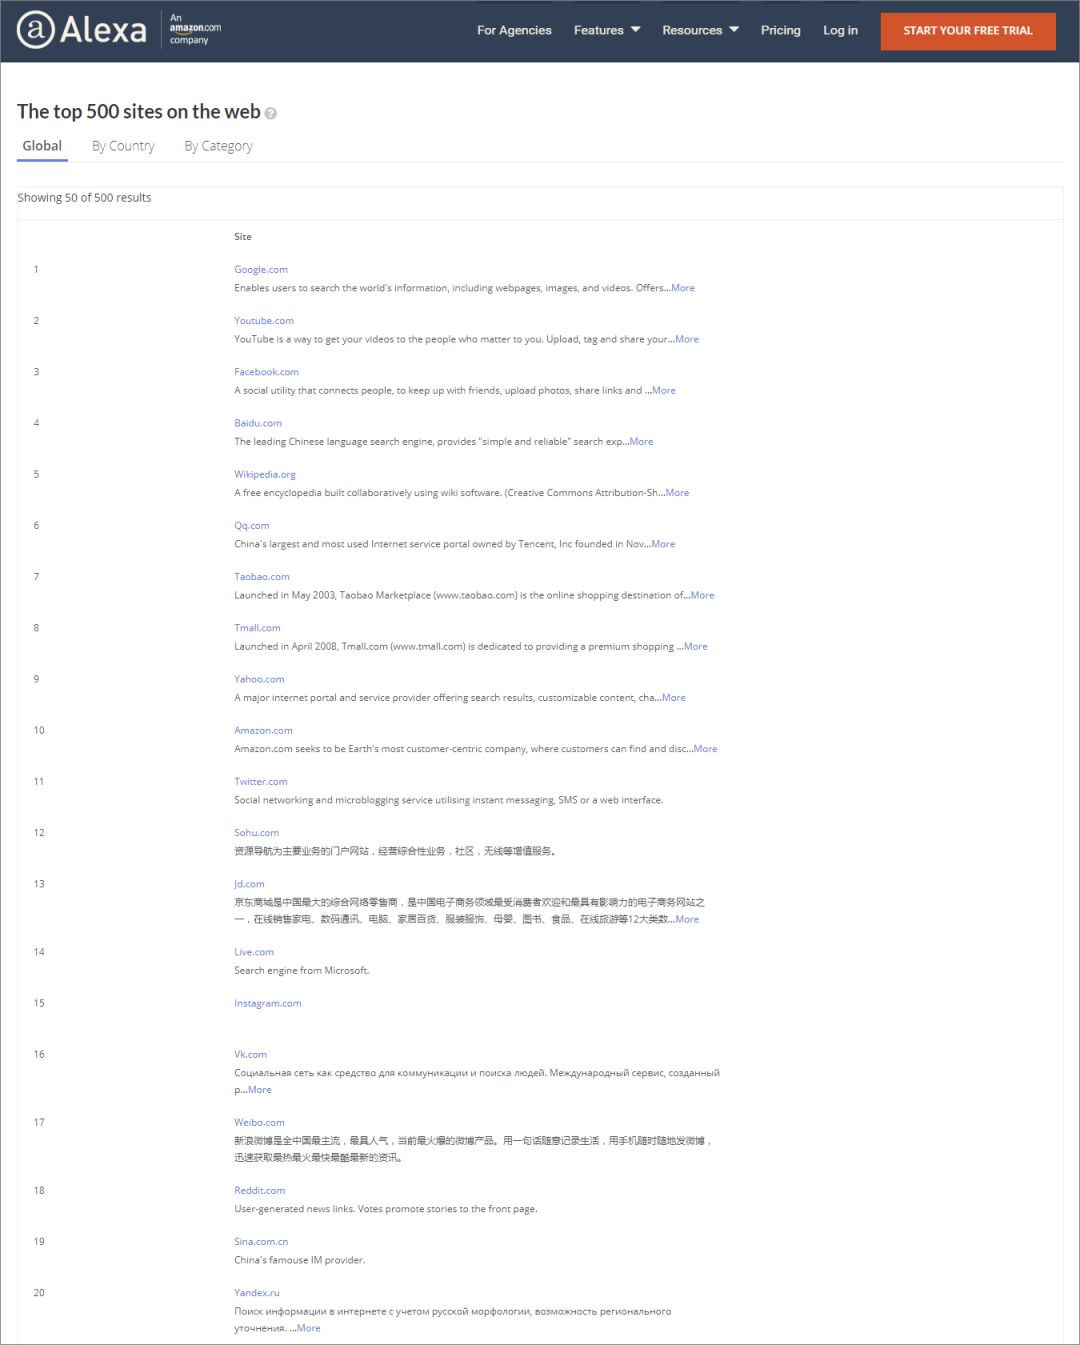Click the Twitter 'Social networking and microblogging' description
The height and width of the screenshot is (1345, 1080).
tap(449, 800)
